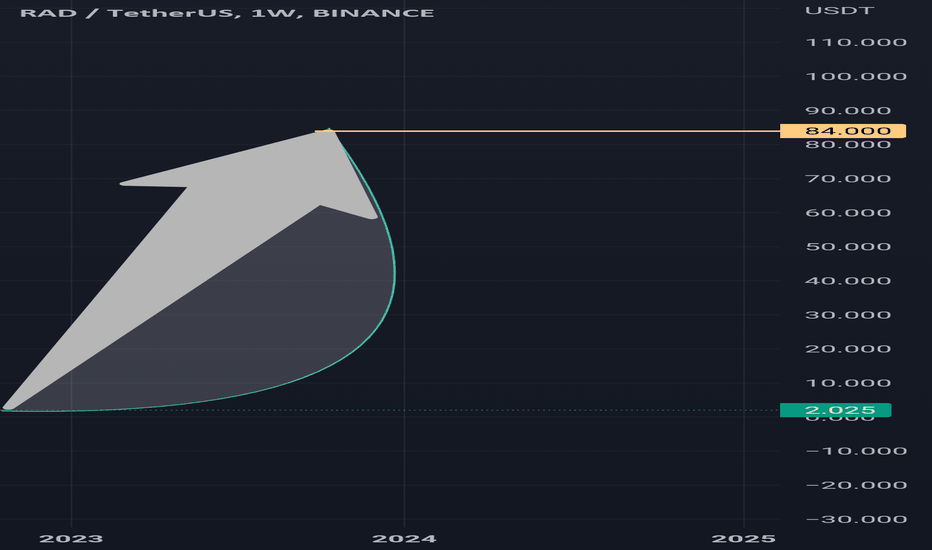This screenshot has height=550, width=932.
Task: Click the 2023 time axis label
Action: [x=71, y=539]
